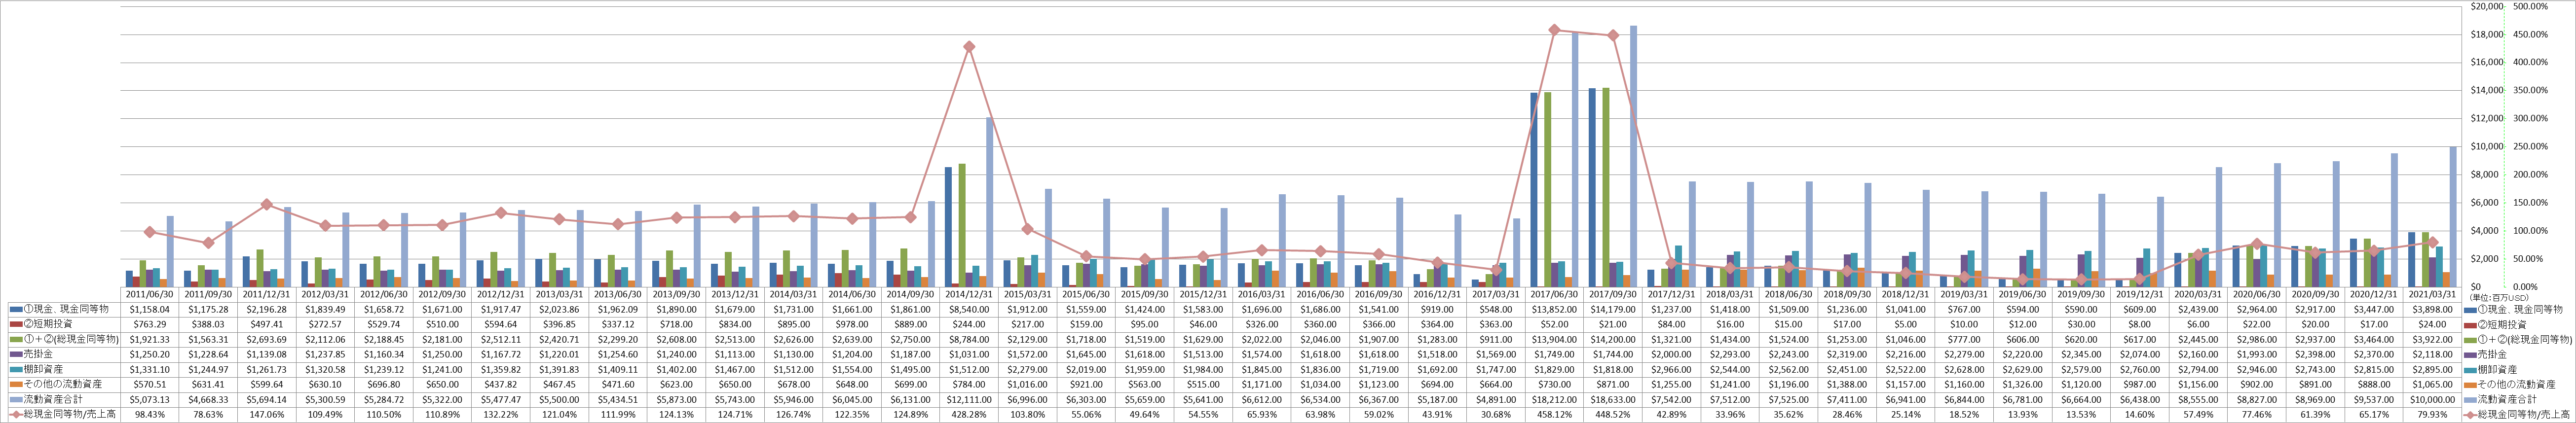Click the 13.53% ratio cell
2576x423 pixels.
(x=2081, y=414)
